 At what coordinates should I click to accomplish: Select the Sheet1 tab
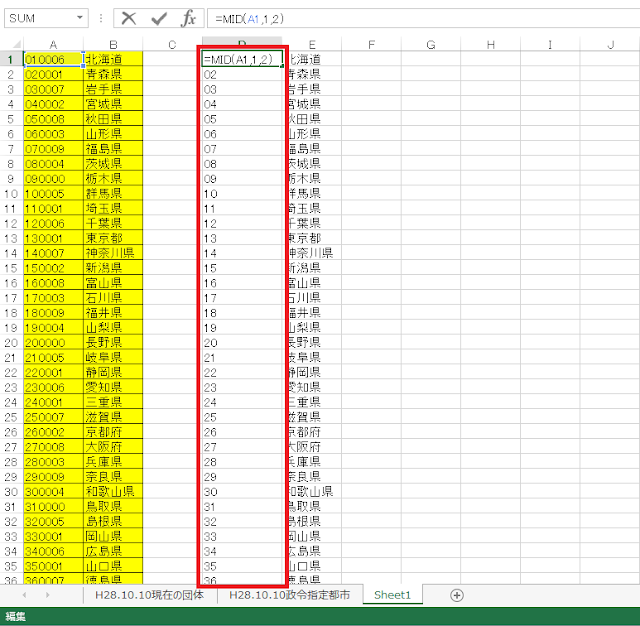393,595
